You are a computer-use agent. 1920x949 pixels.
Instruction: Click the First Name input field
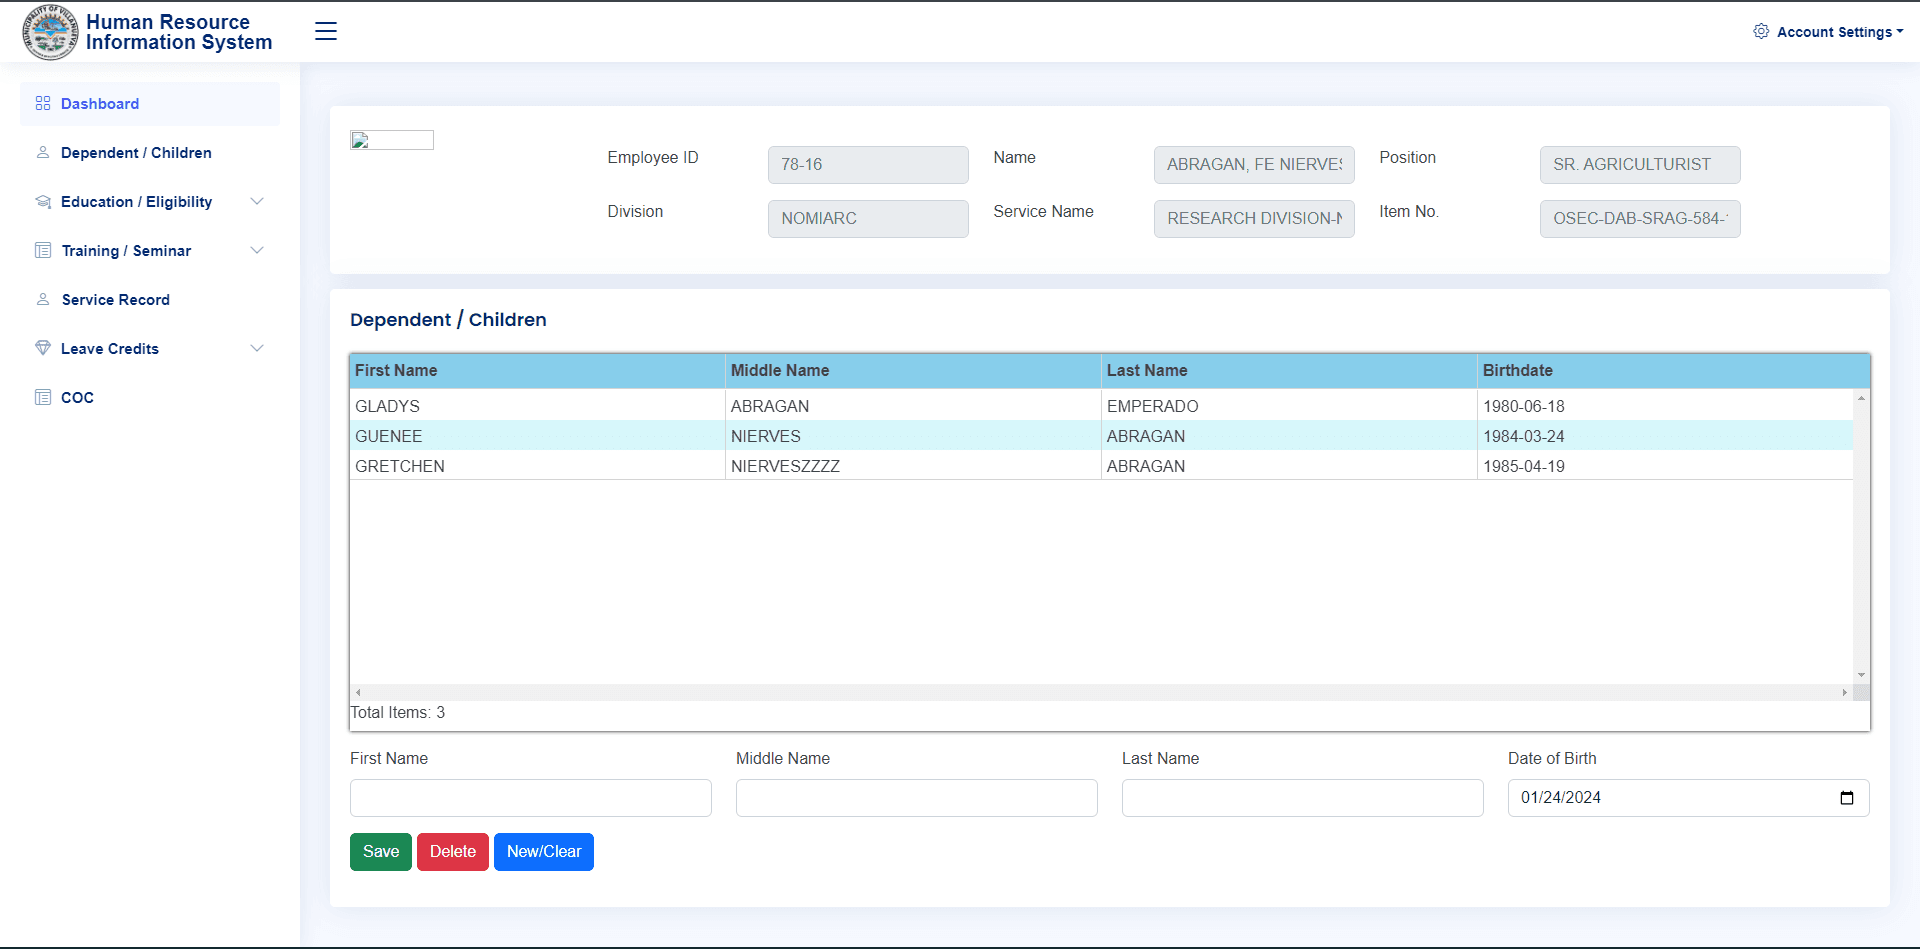[531, 798]
